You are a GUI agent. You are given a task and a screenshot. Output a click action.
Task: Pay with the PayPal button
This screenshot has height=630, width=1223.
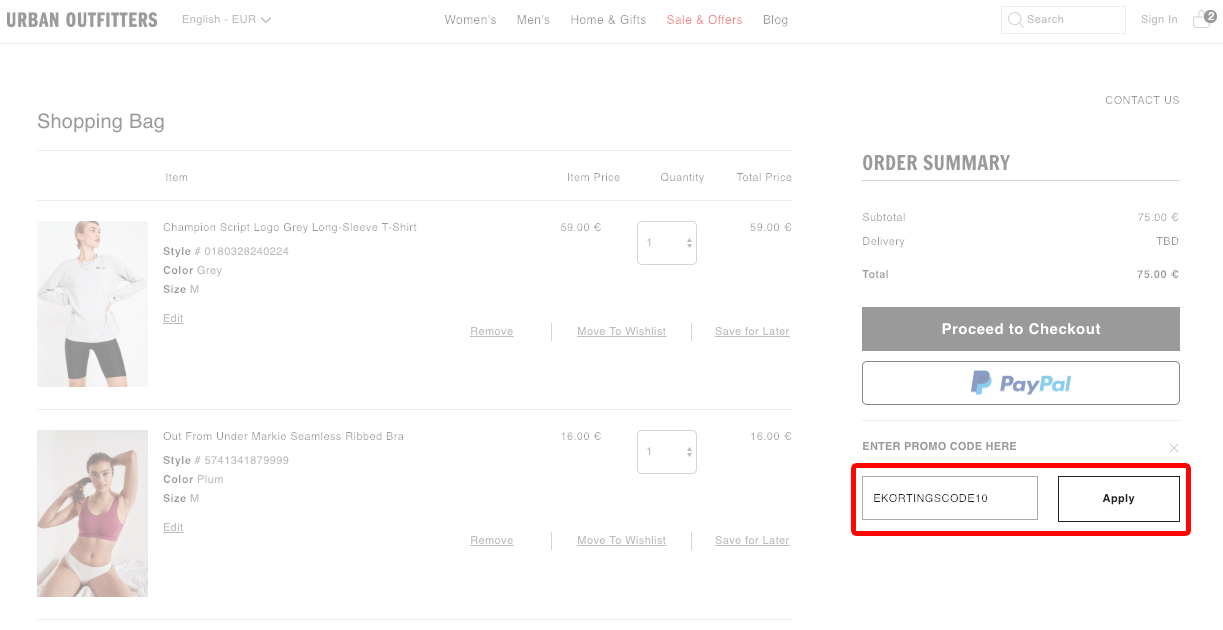point(1021,383)
